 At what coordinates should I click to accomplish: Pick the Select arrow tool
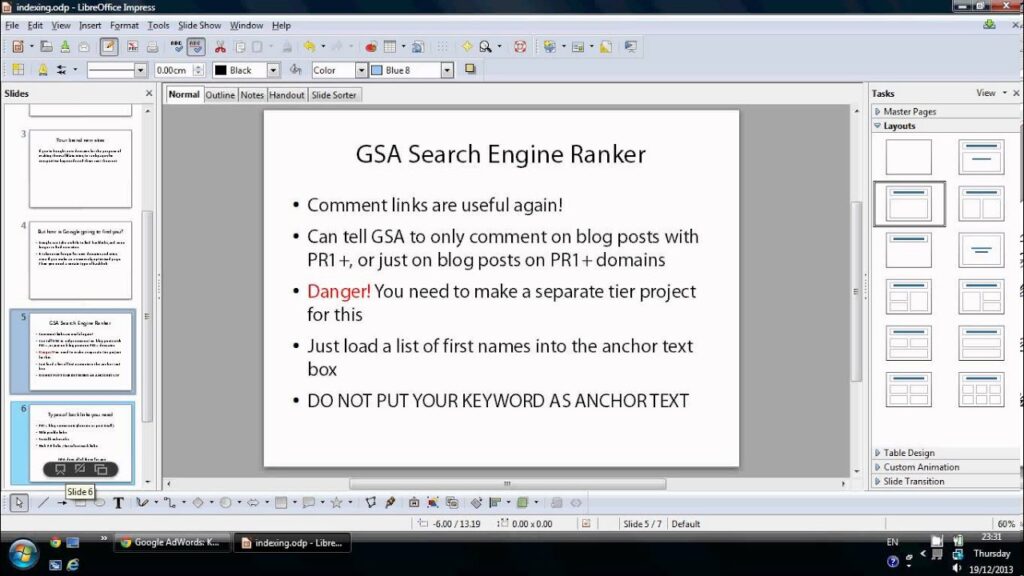click(x=18, y=502)
